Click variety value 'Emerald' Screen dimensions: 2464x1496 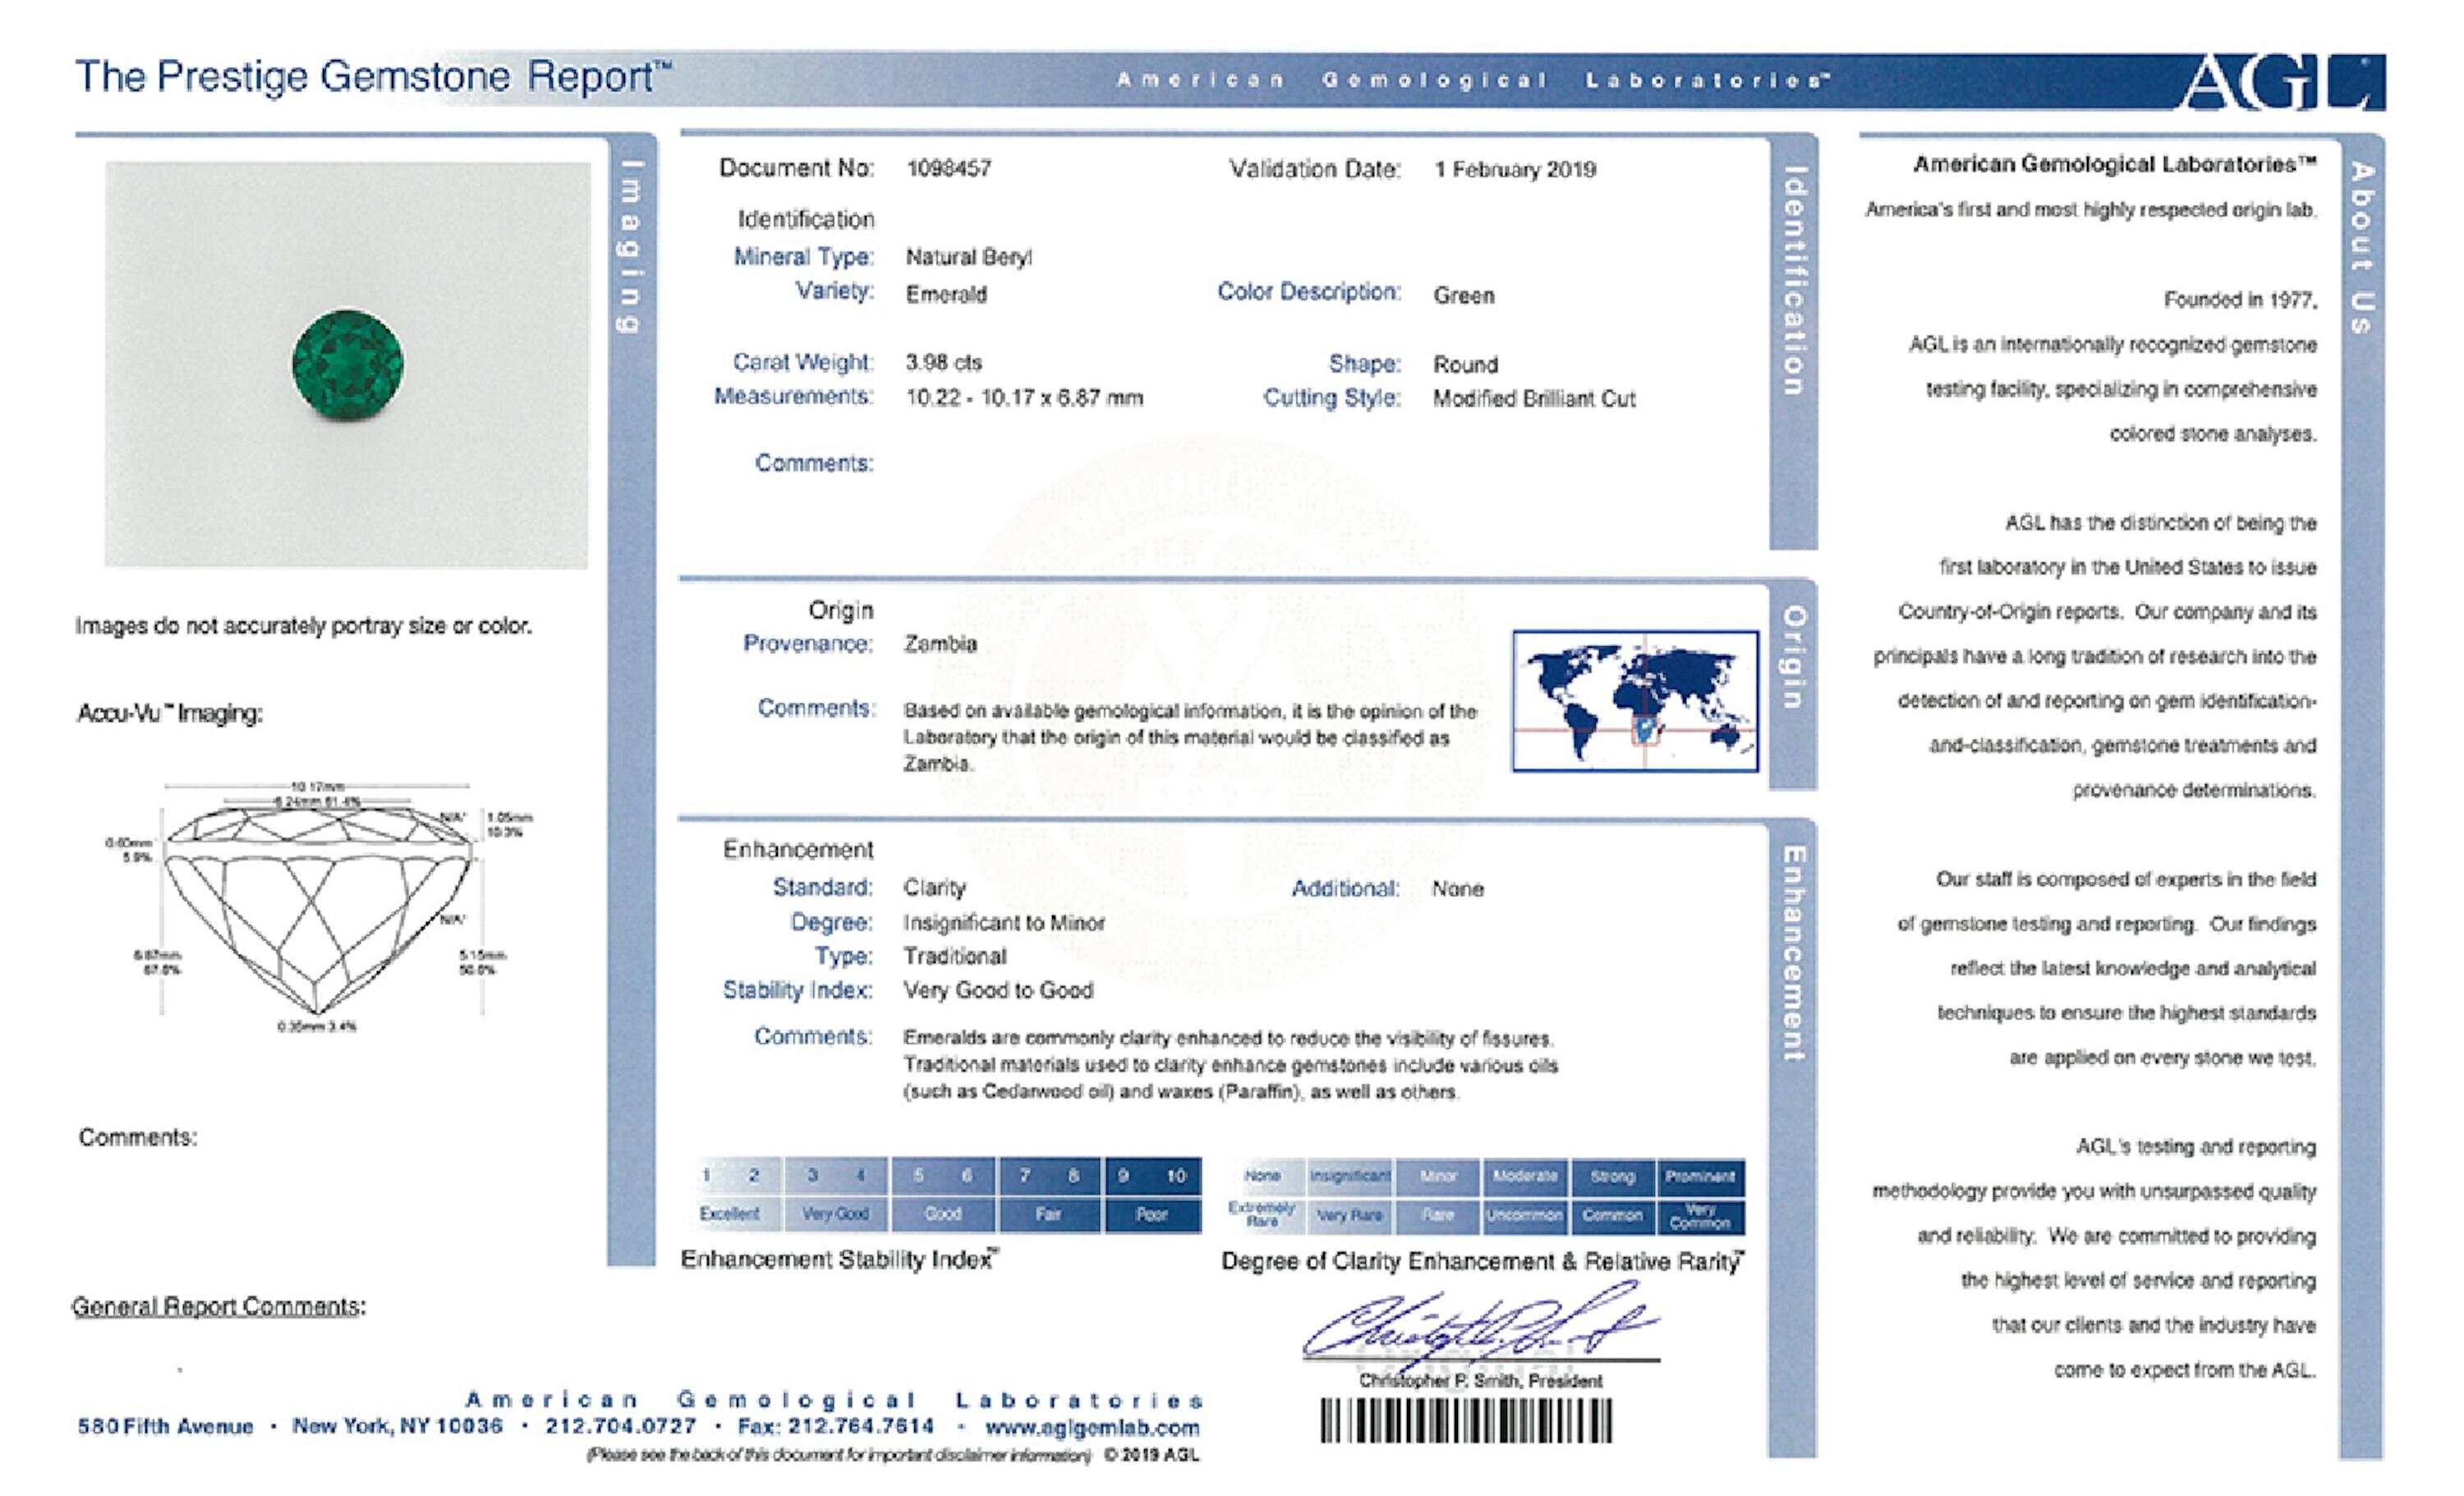click(946, 294)
